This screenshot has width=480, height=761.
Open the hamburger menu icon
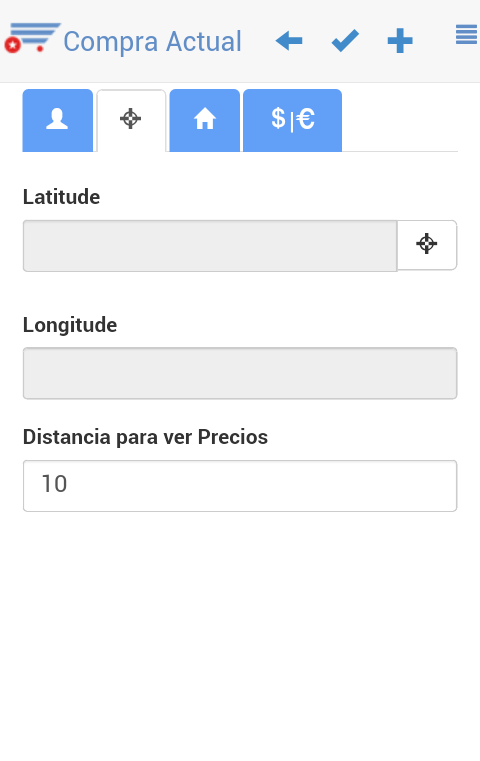466,35
